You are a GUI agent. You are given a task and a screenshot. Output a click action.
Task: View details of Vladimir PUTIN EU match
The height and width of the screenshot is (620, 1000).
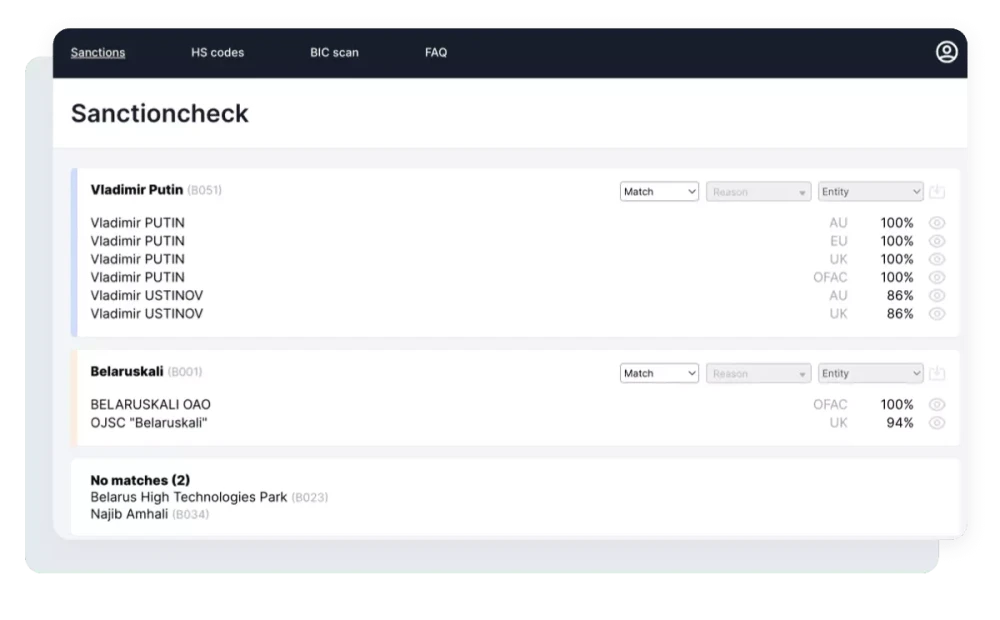[x=937, y=241]
